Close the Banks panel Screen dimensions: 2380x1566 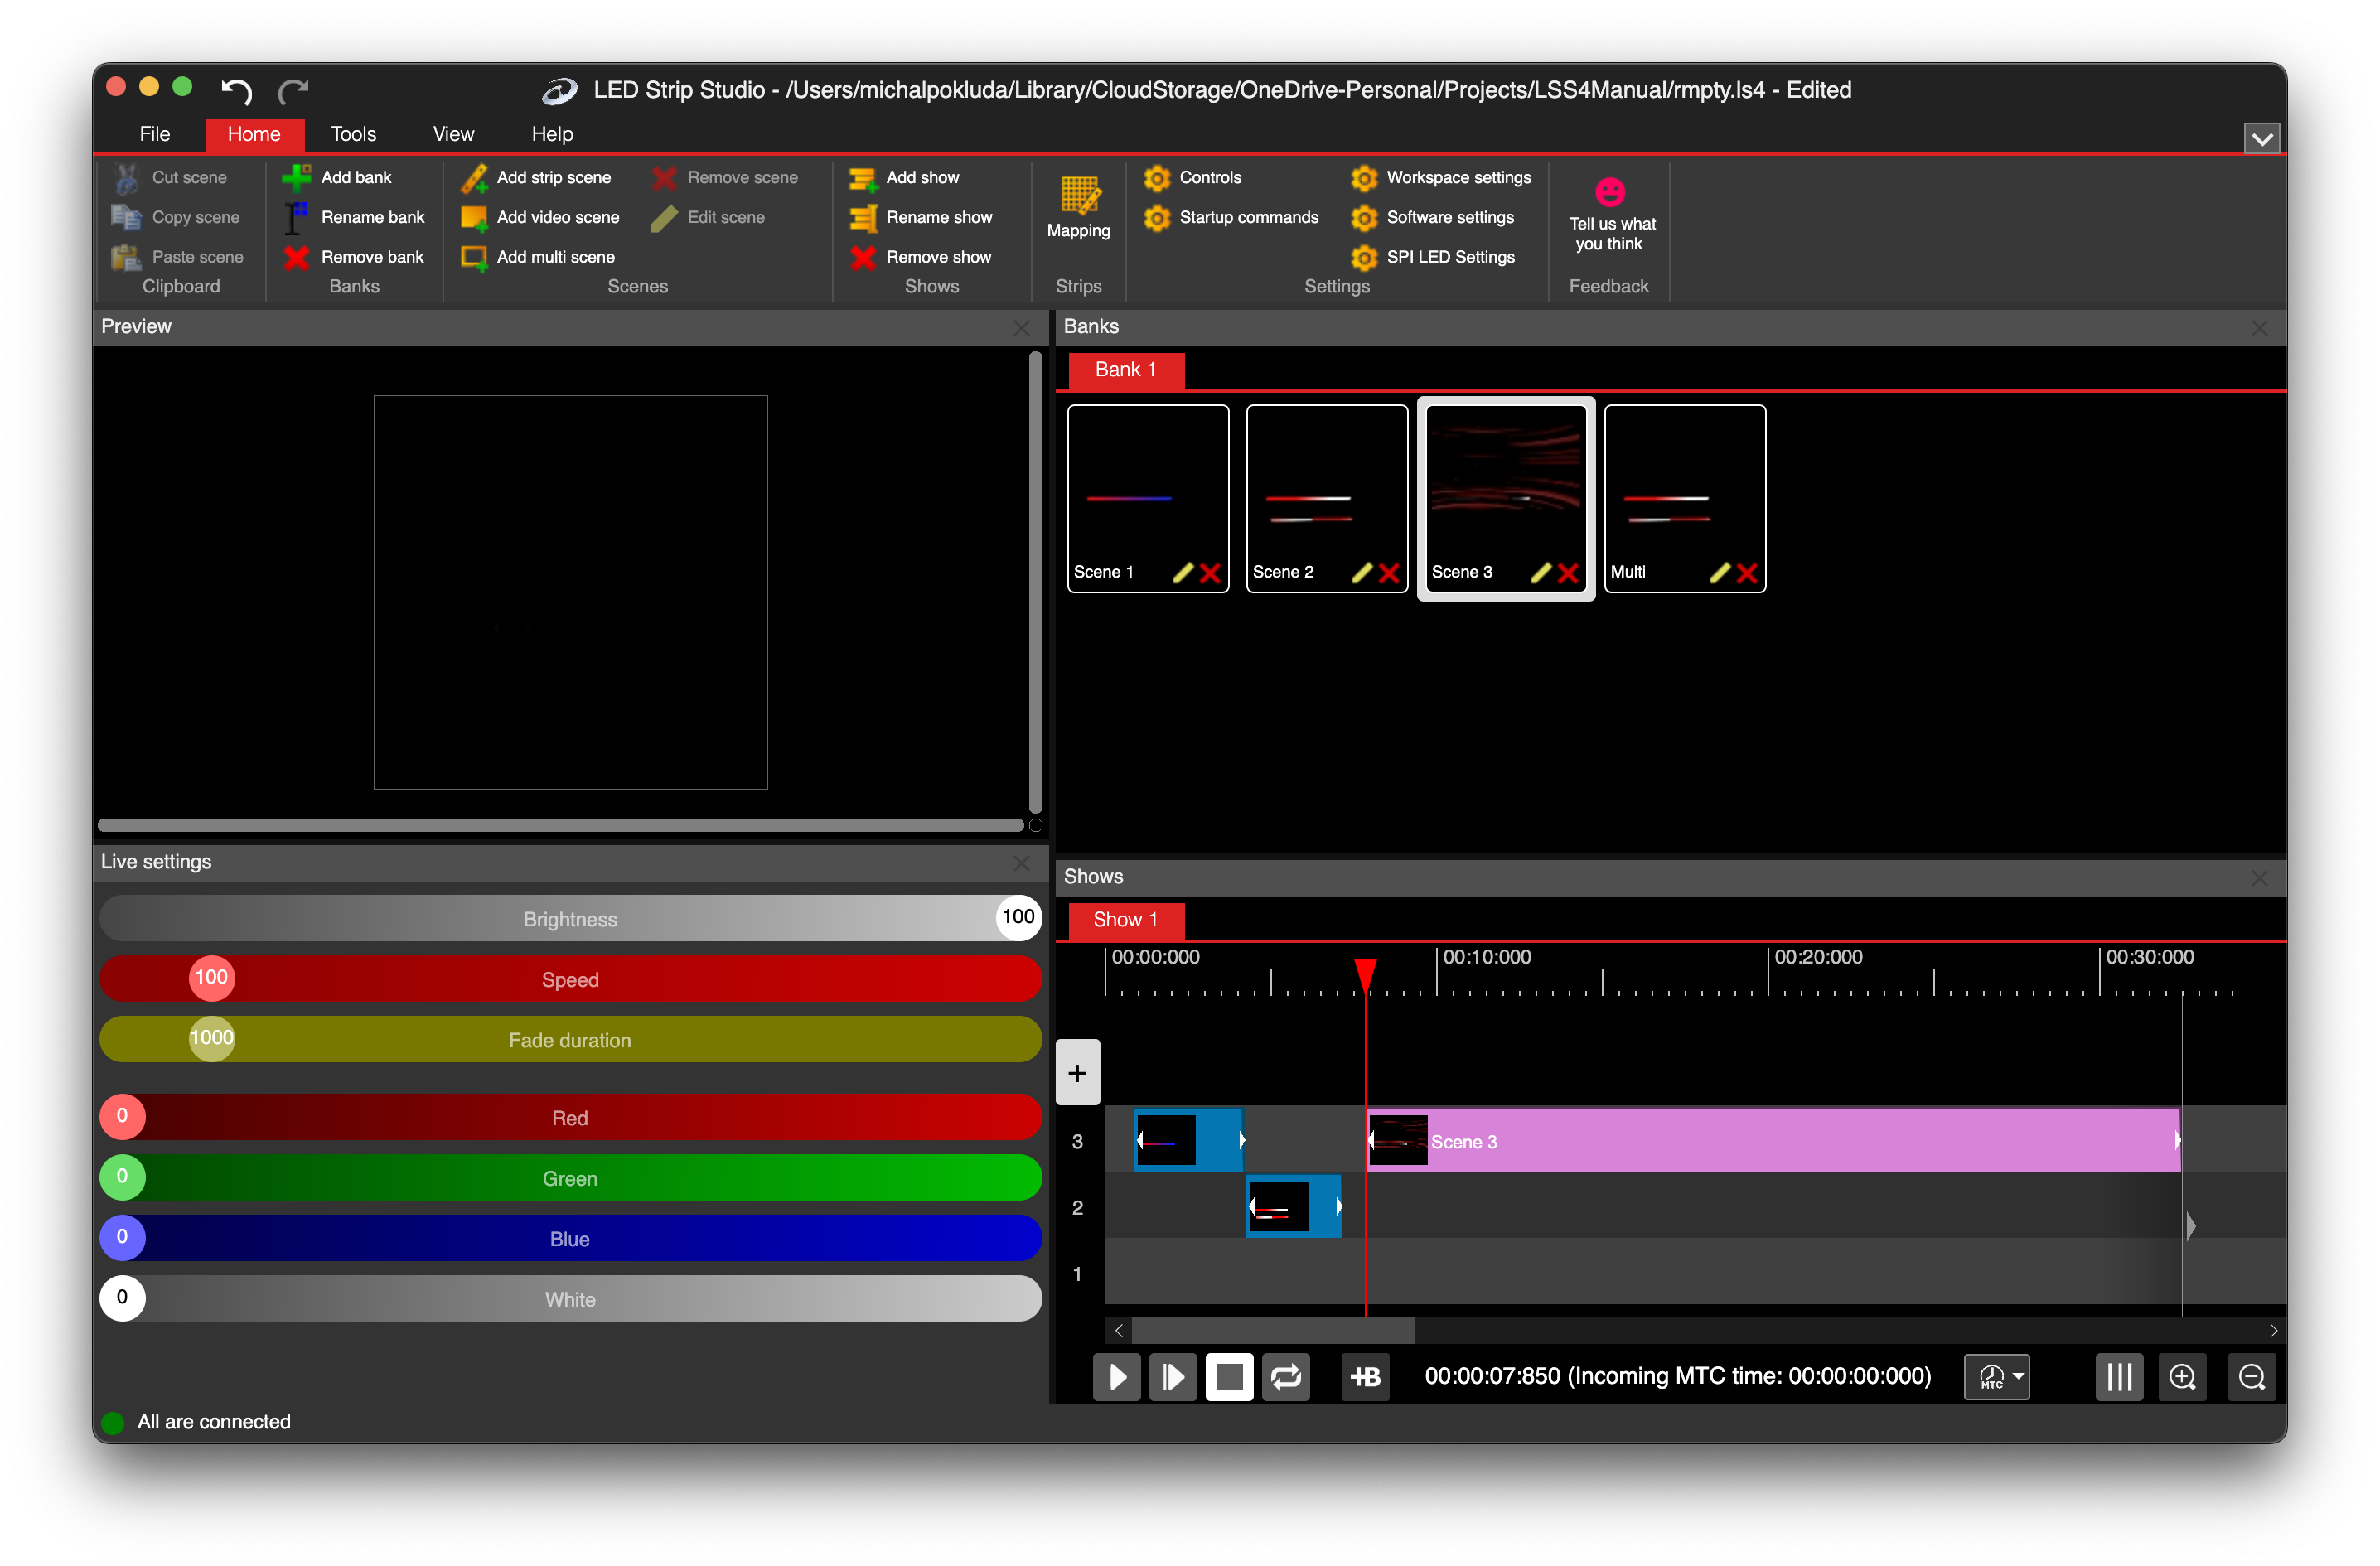[x=2259, y=328]
